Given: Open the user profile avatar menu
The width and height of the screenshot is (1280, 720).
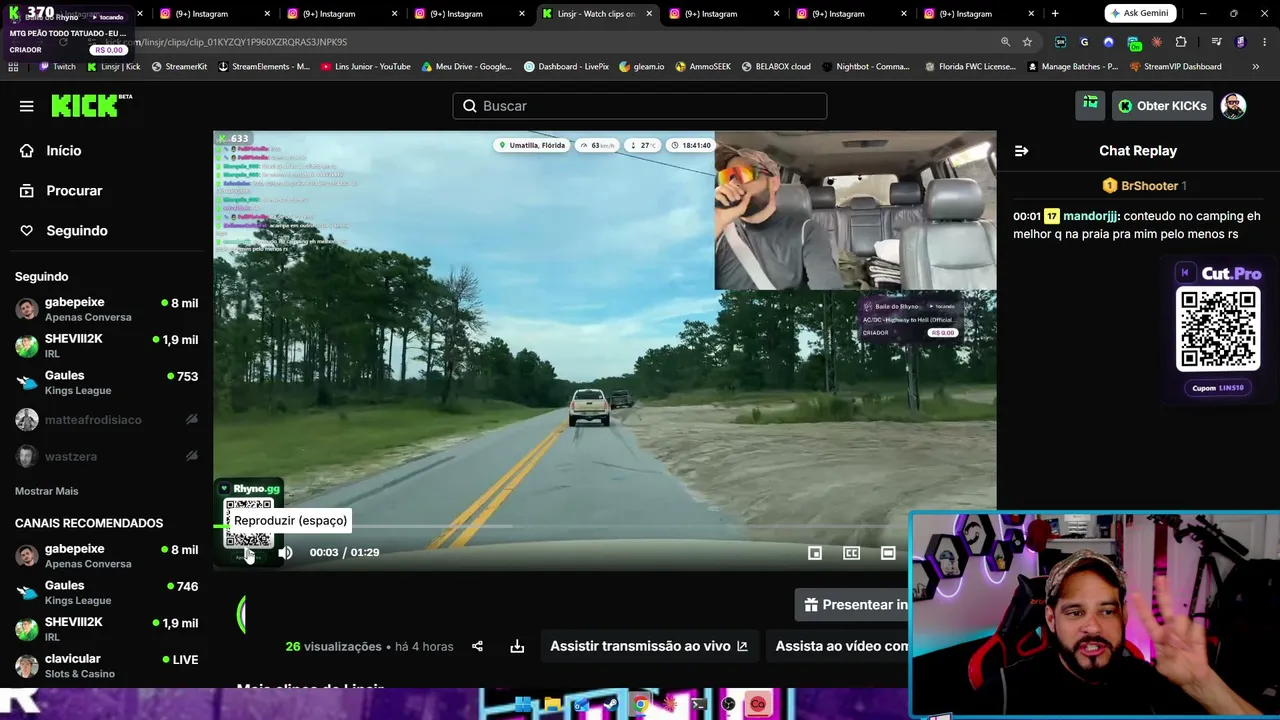Looking at the screenshot, I should click(x=1233, y=106).
